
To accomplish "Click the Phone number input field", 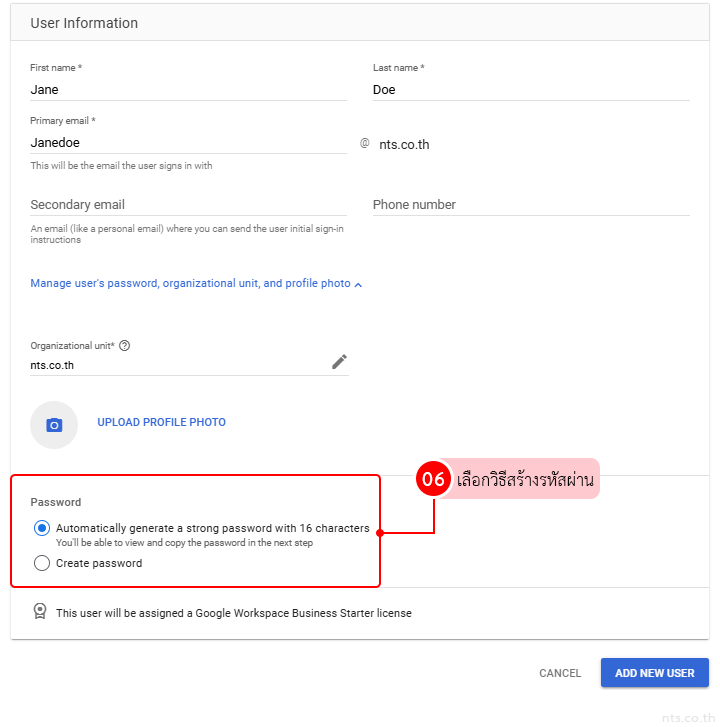I will 530,205.
